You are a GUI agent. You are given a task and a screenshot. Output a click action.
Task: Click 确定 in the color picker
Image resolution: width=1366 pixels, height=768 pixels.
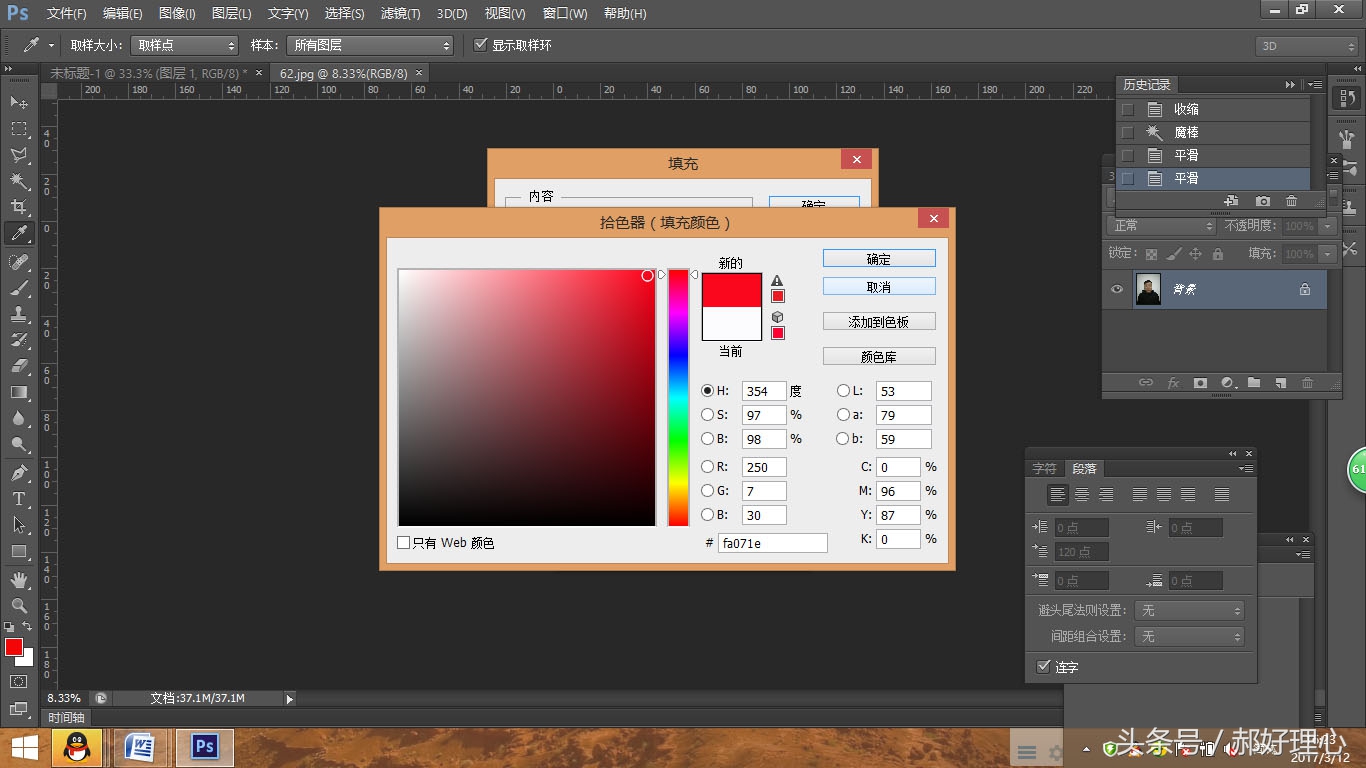coord(878,259)
